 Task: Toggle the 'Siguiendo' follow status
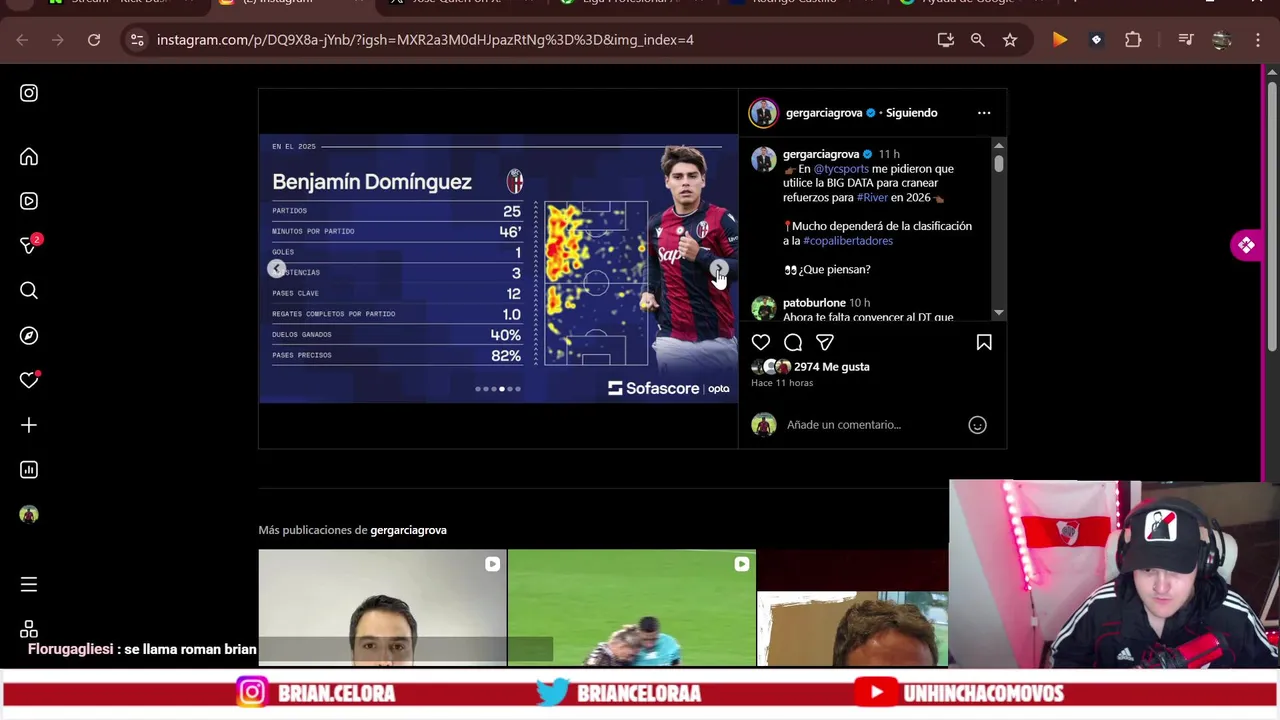pos(912,113)
